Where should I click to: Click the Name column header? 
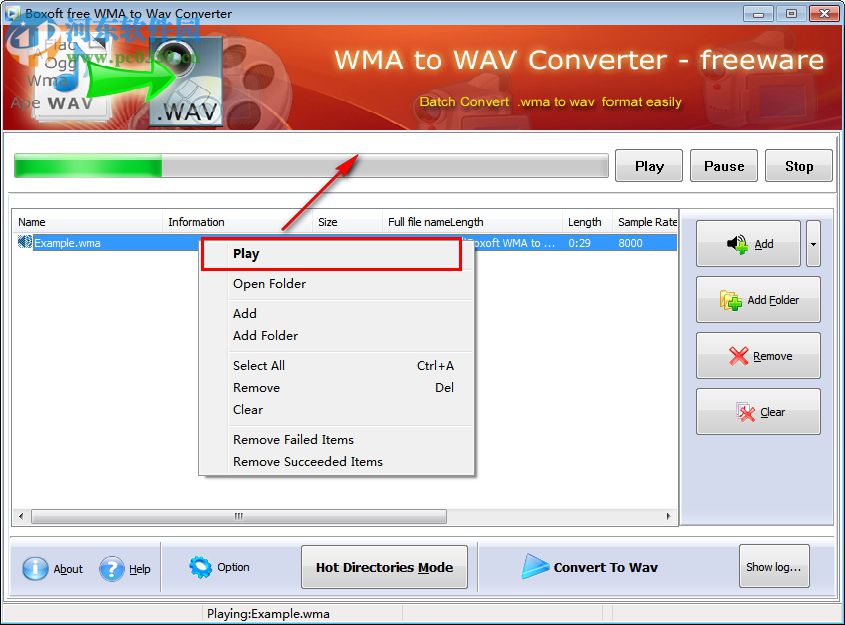[30, 222]
